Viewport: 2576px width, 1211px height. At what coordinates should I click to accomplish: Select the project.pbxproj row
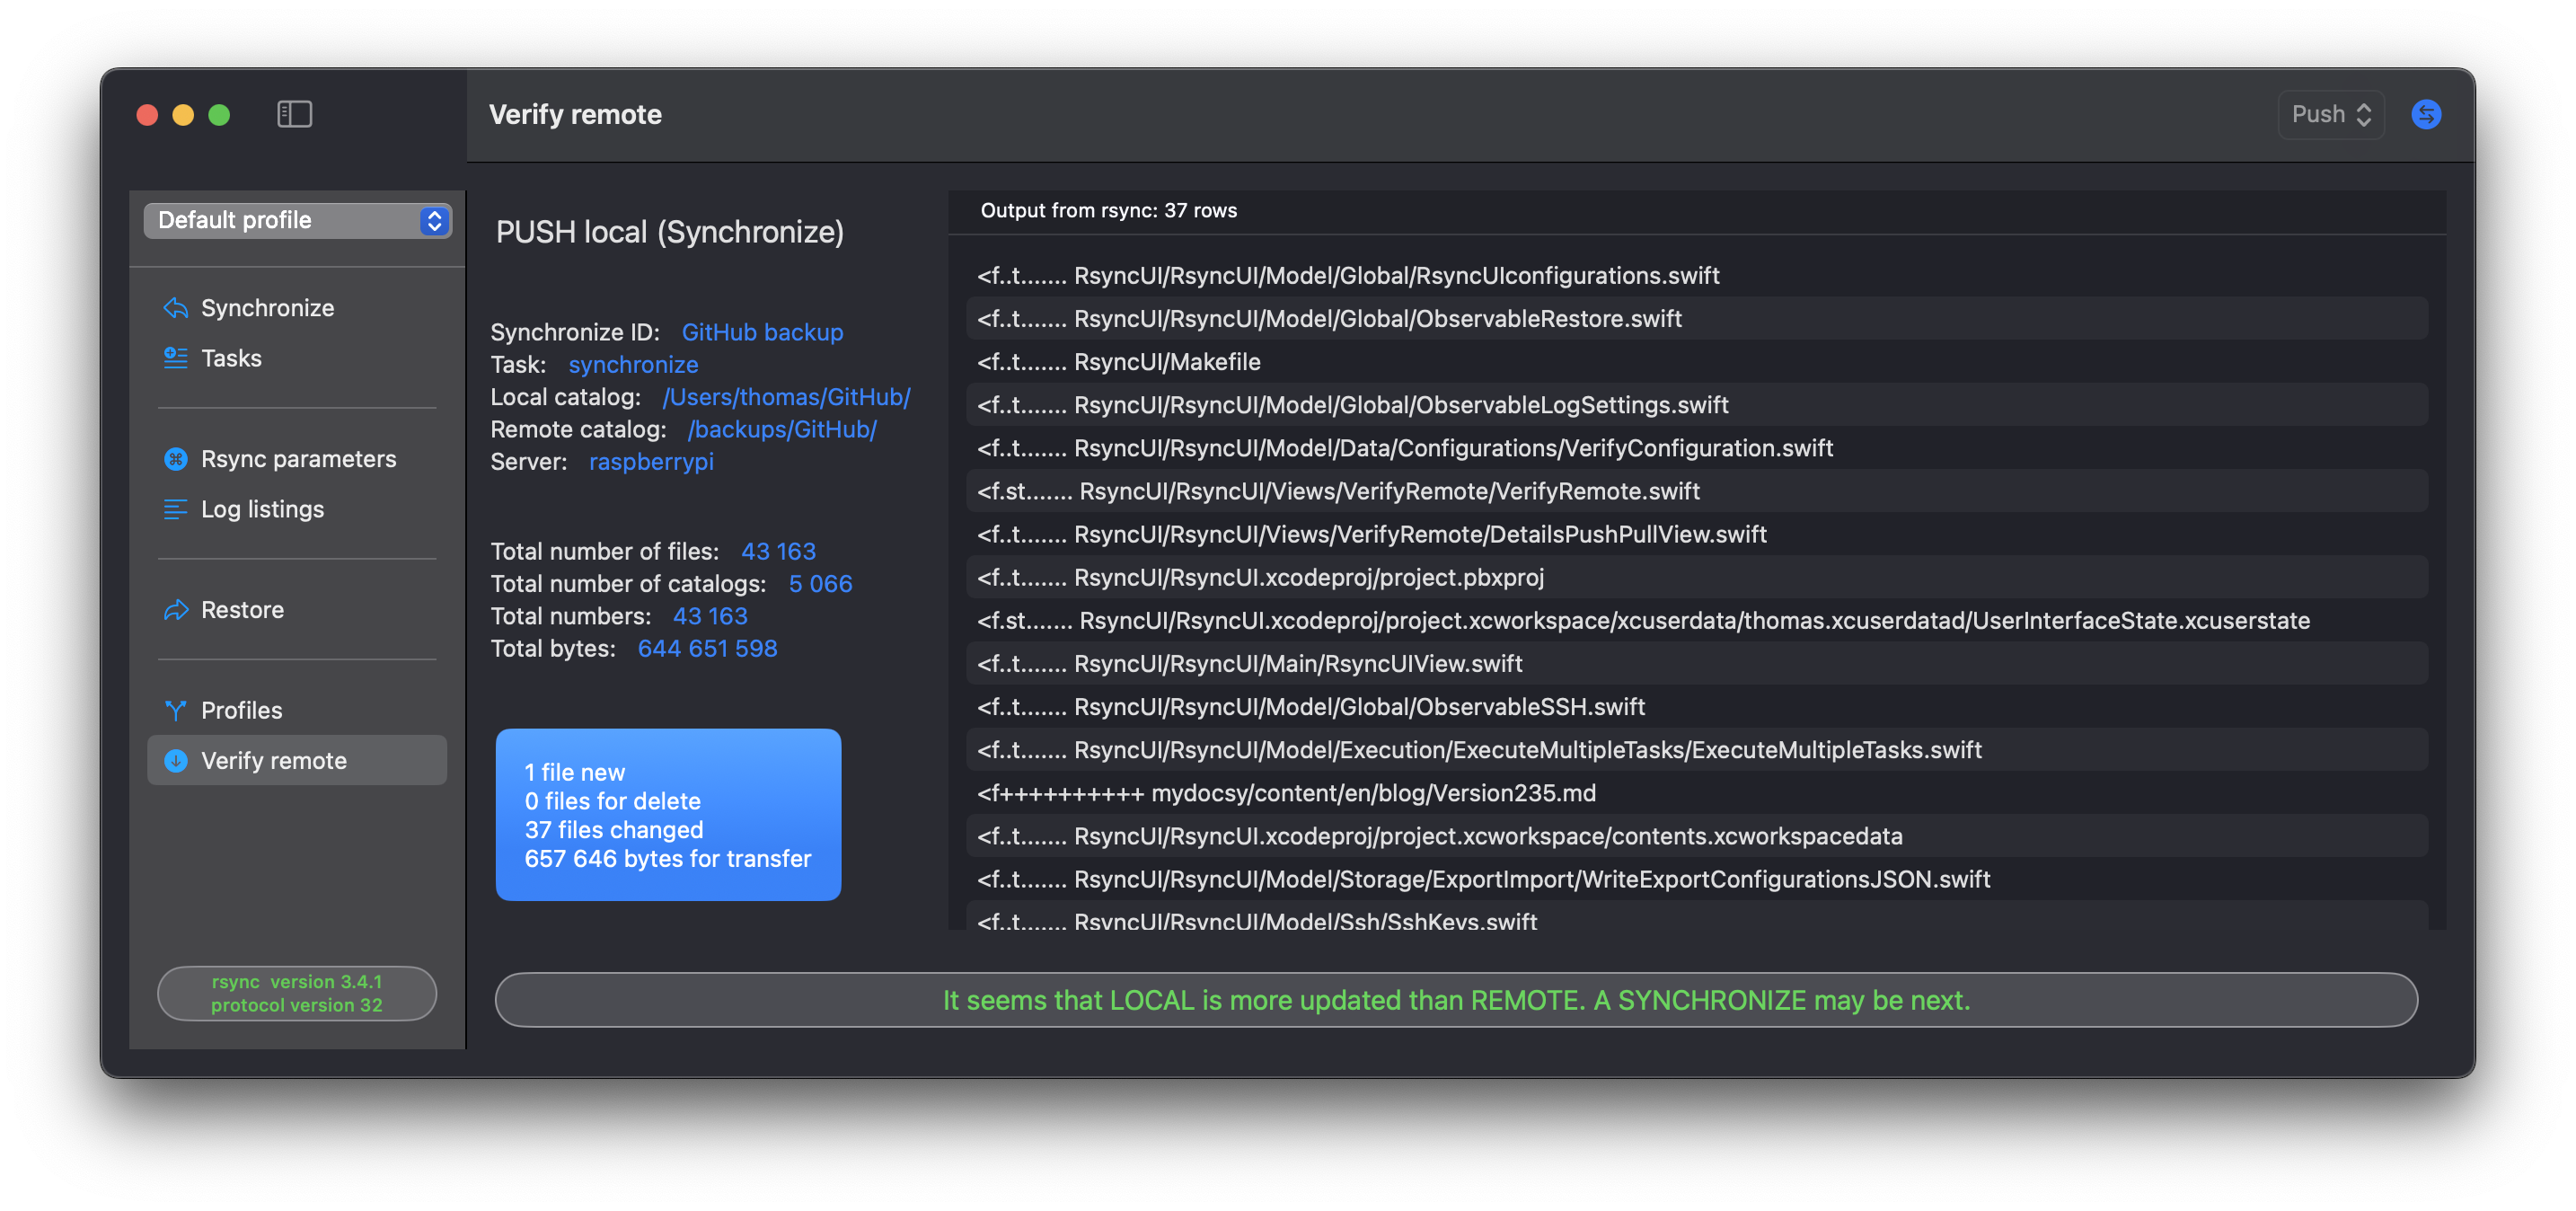point(1697,577)
